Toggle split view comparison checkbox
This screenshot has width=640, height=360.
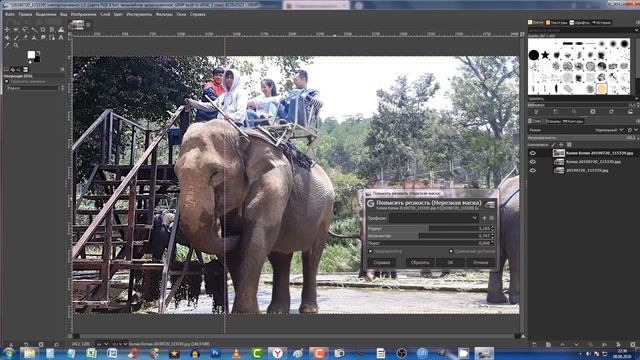[451, 251]
